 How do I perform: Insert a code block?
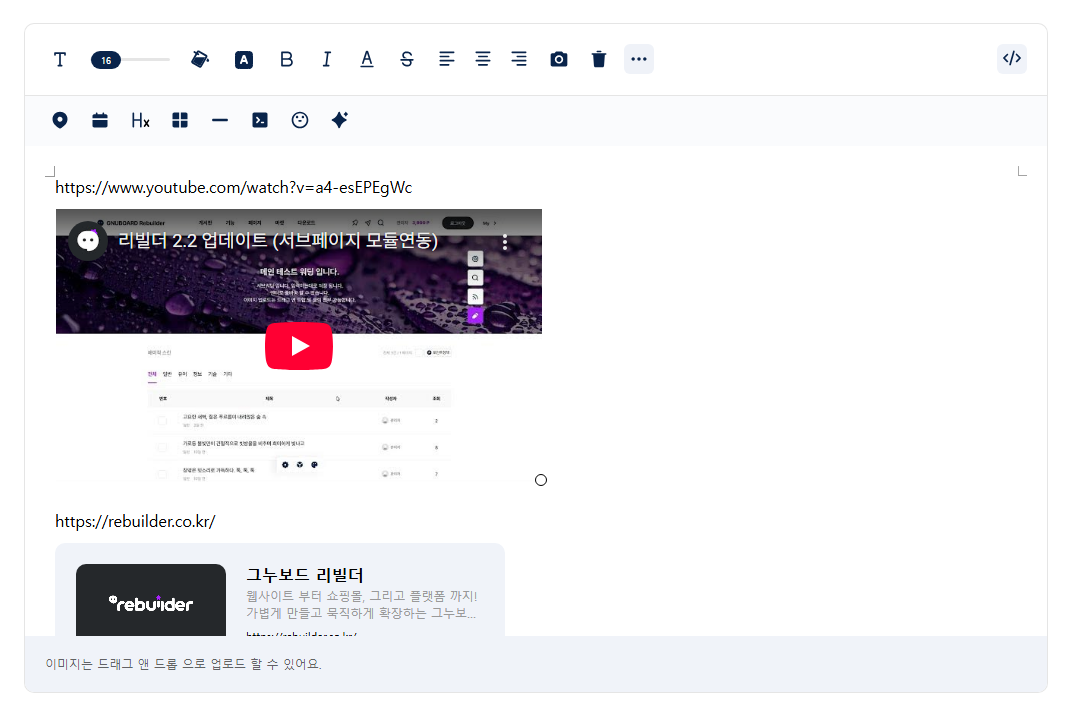point(260,120)
